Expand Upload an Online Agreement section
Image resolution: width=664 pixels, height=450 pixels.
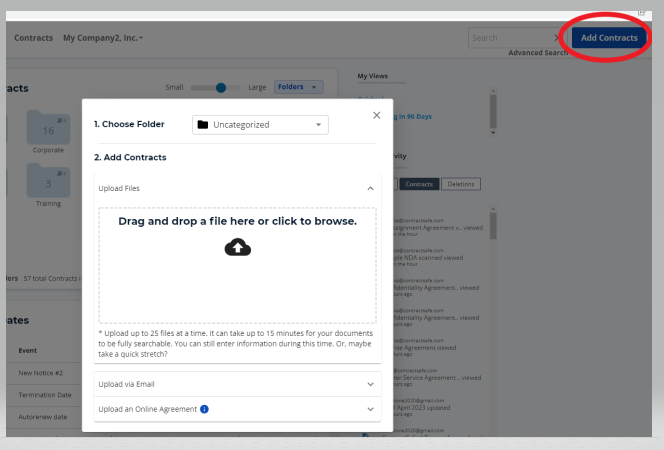coord(238,409)
